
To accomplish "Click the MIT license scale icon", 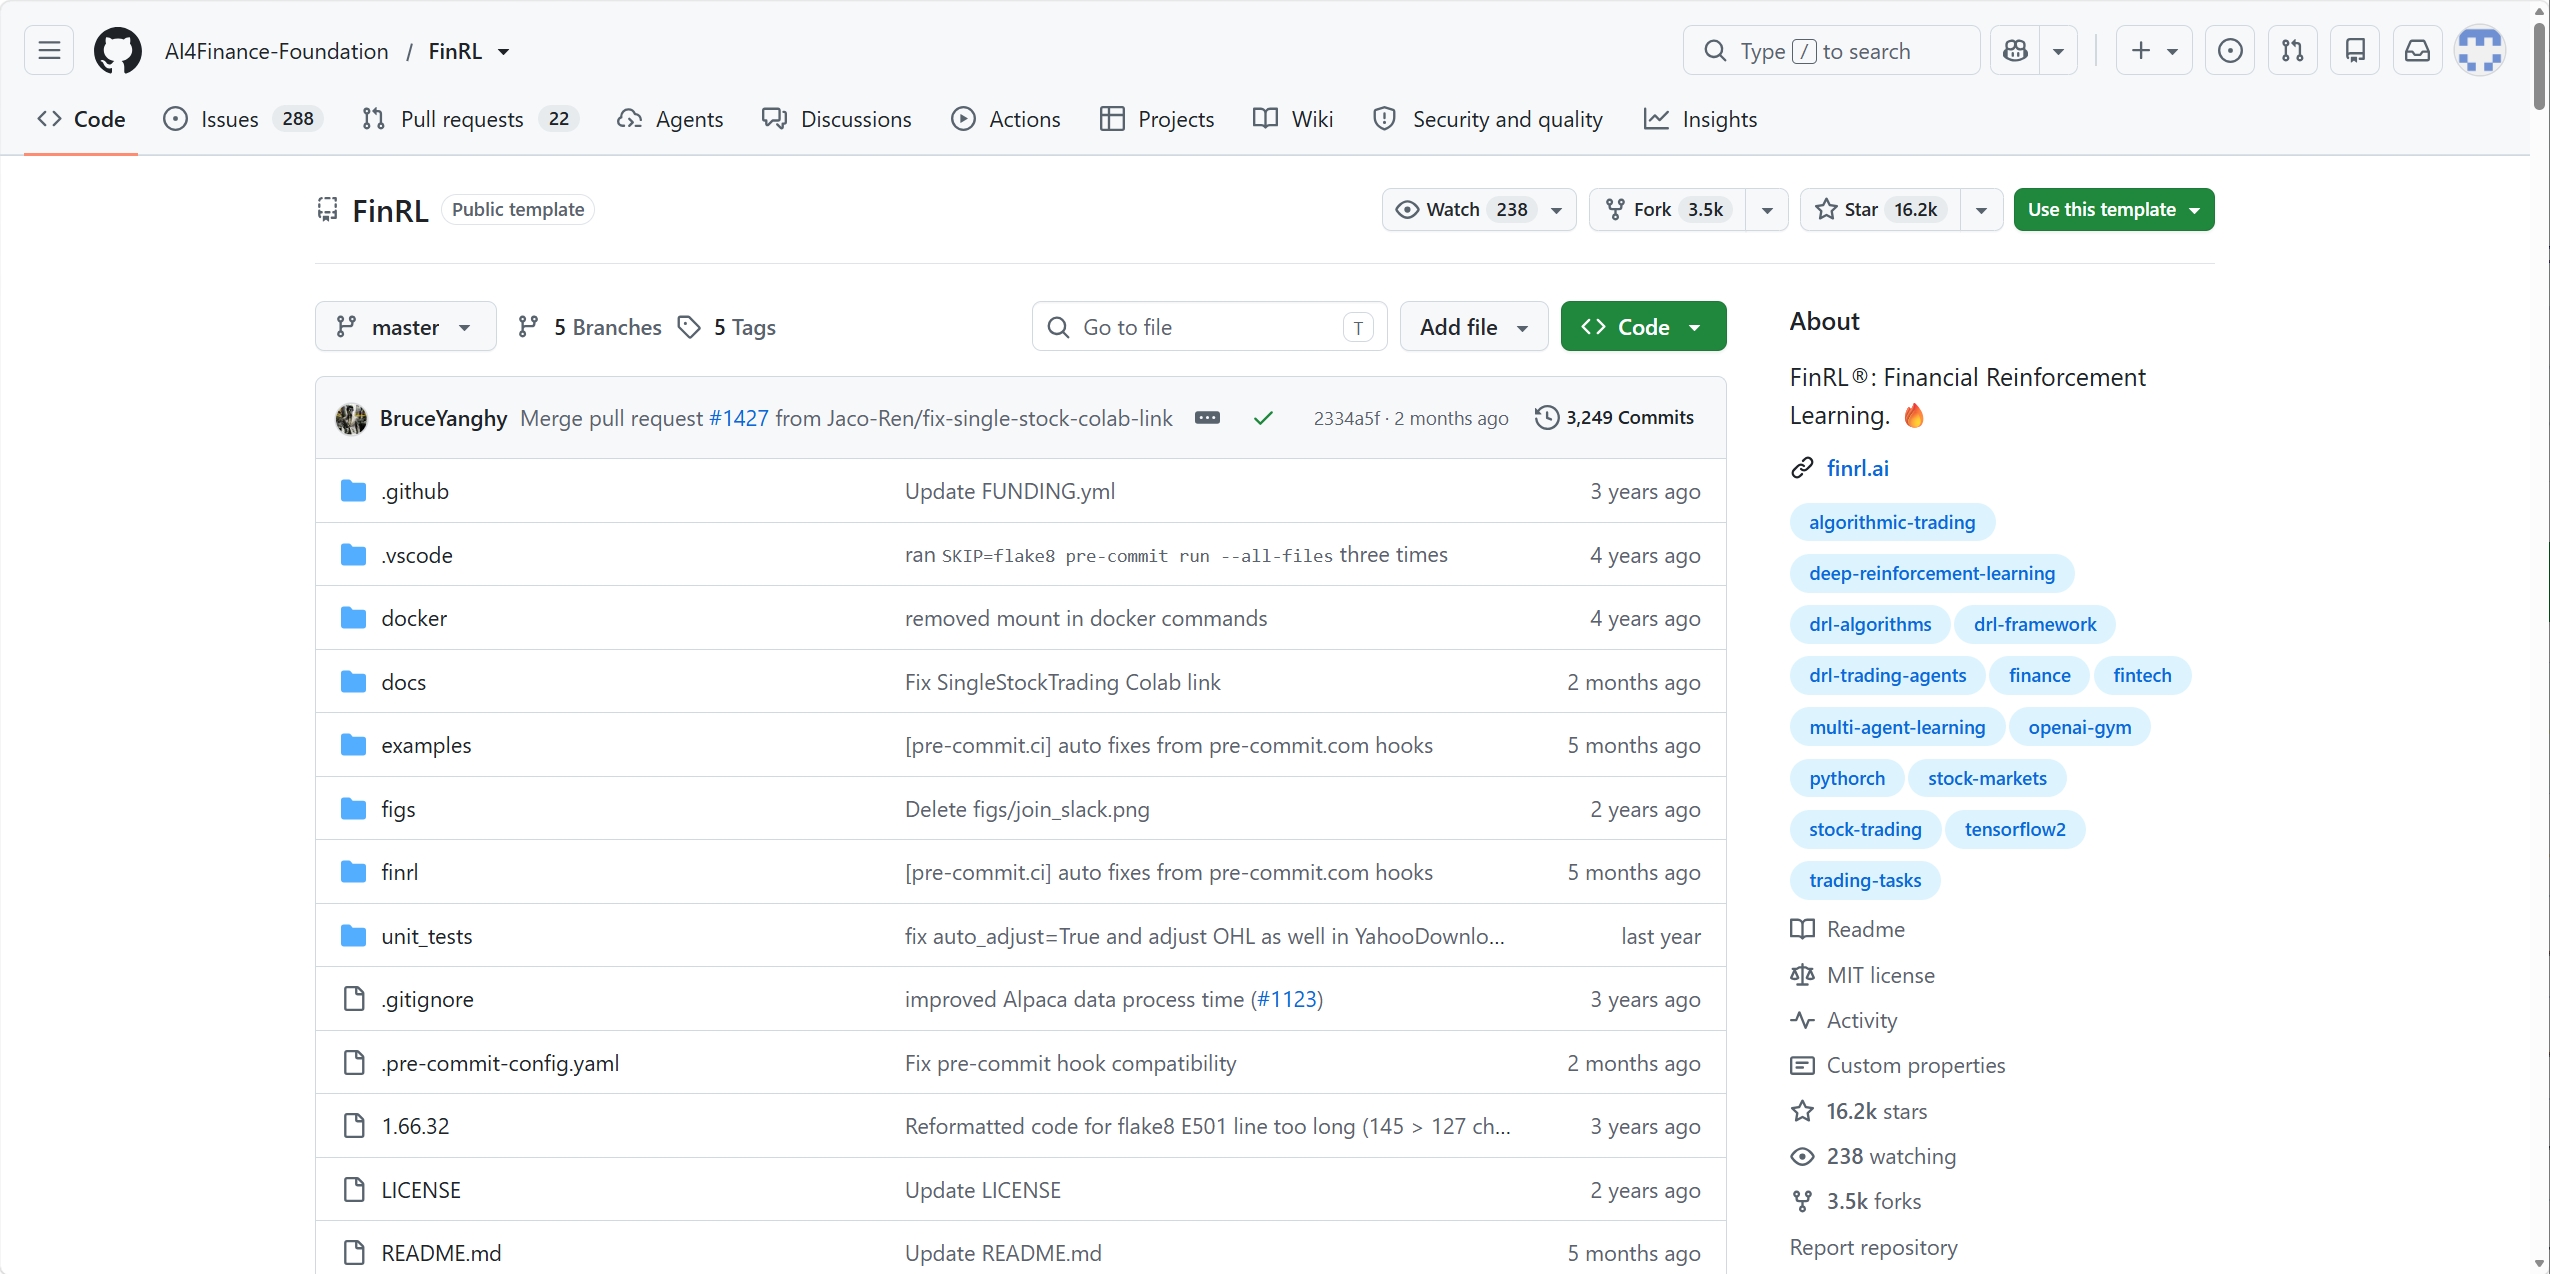I will tap(1802, 975).
